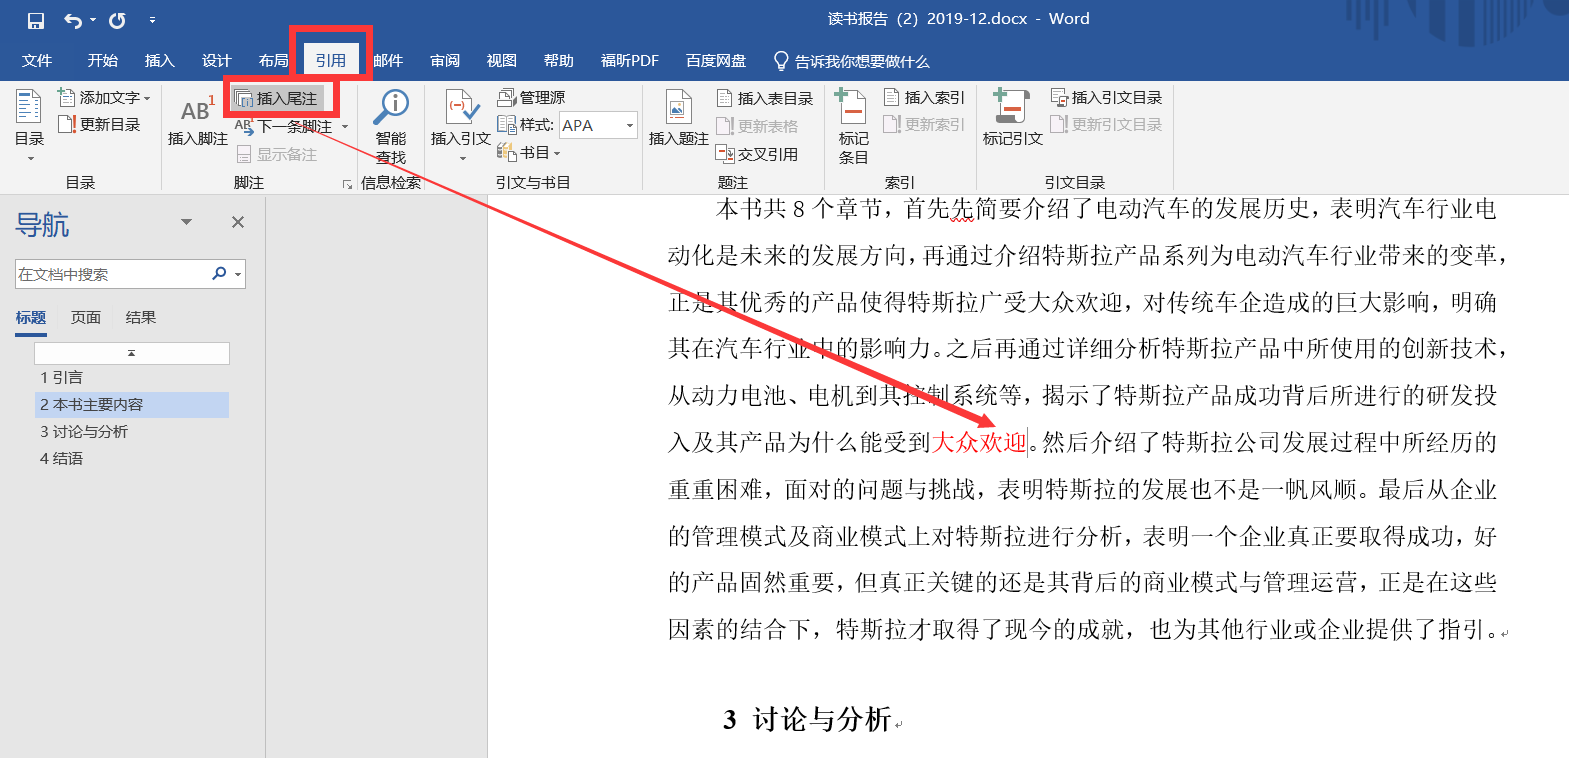Viewport: 1569px width, 758px height.
Task: Go to heading 2 本书主要内容
Action: pyautogui.click(x=132, y=404)
